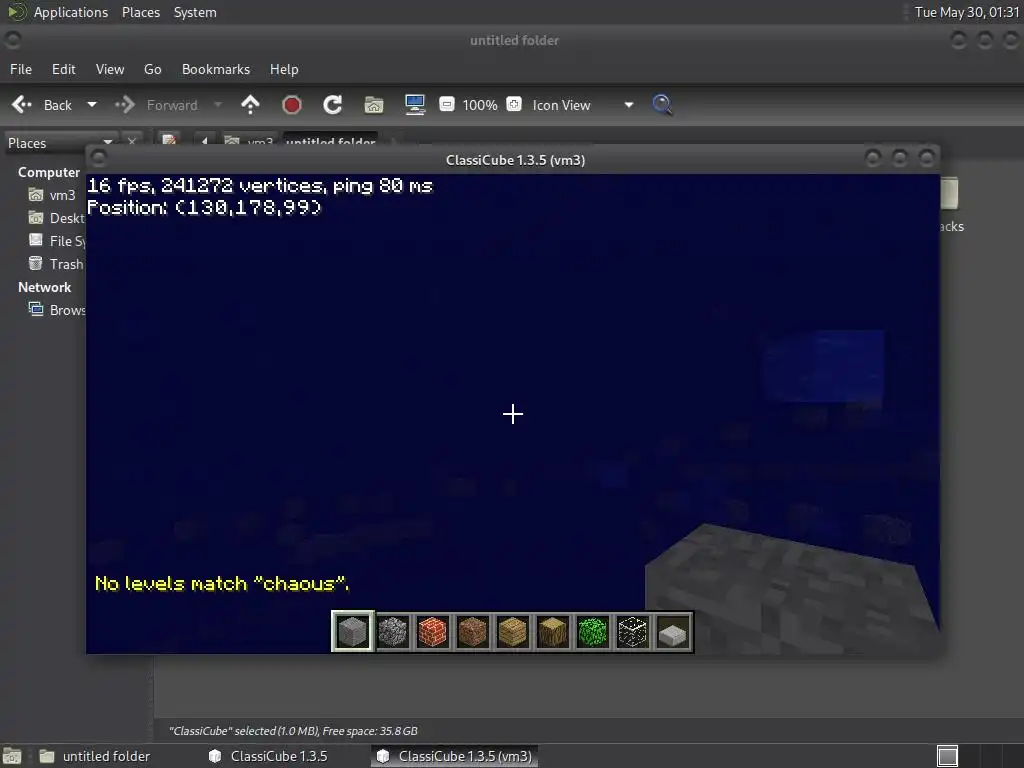Open the File menu
The width and height of the screenshot is (1024, 768).
click(21, 69)
